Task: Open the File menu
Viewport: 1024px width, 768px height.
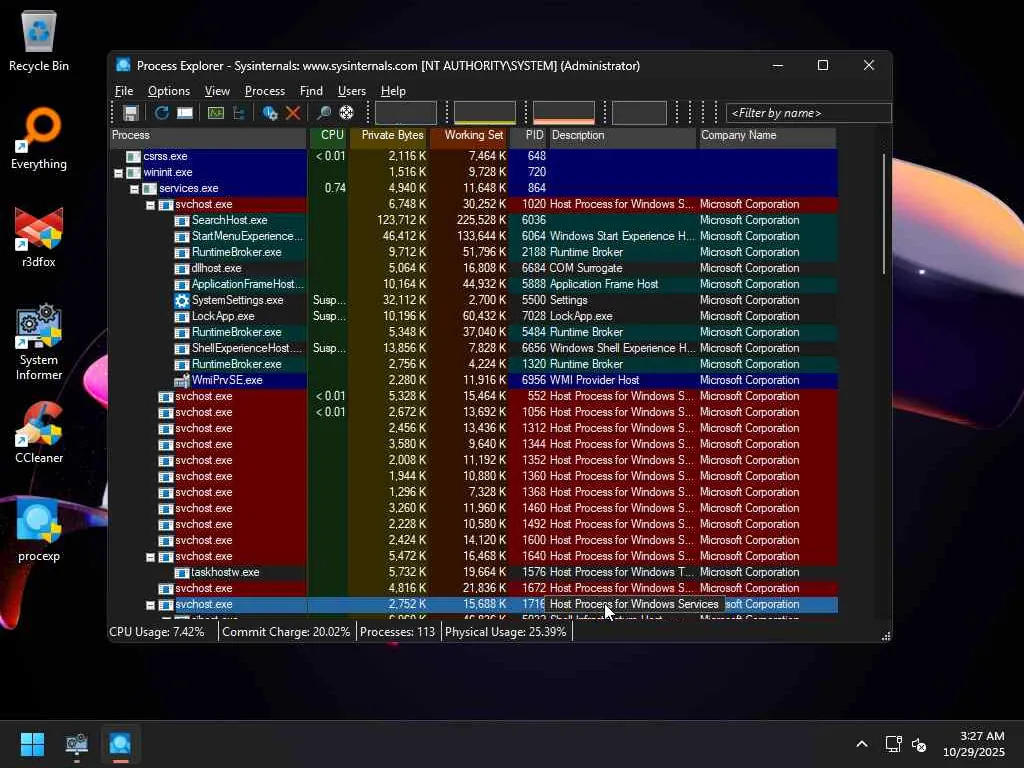Action: pos(124,91)
